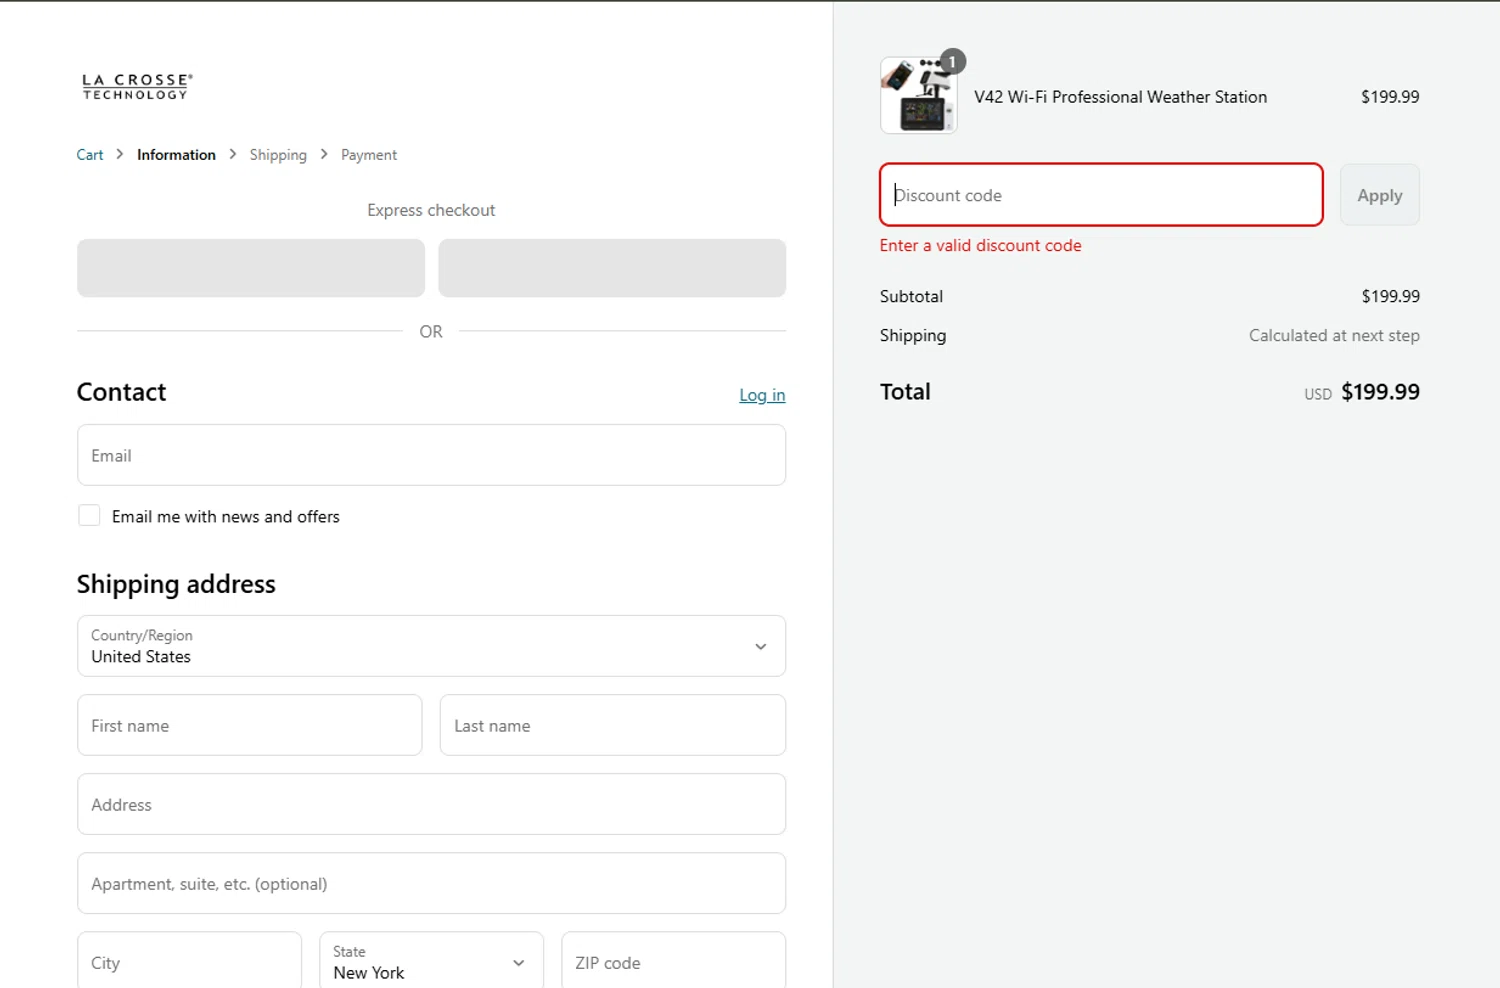Go back to Cart breadcrumb
Image resolution: width=1500 pixels, height=988 pixels.
click(90, 155)
